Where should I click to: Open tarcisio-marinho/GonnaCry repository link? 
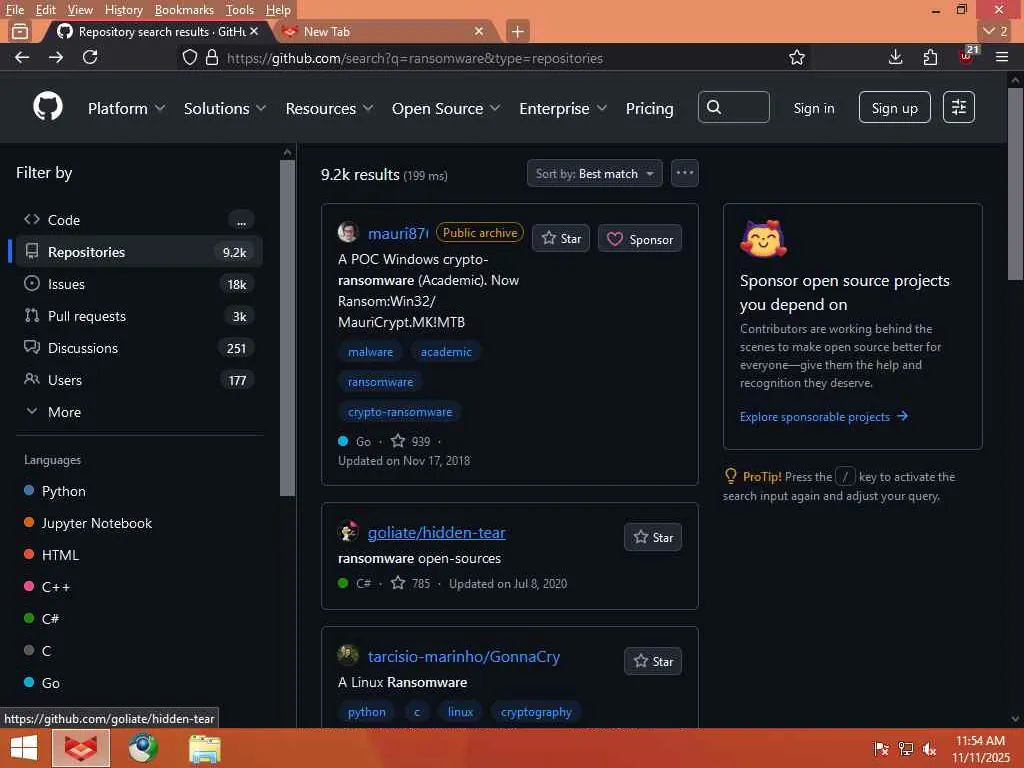click(464, 656)
